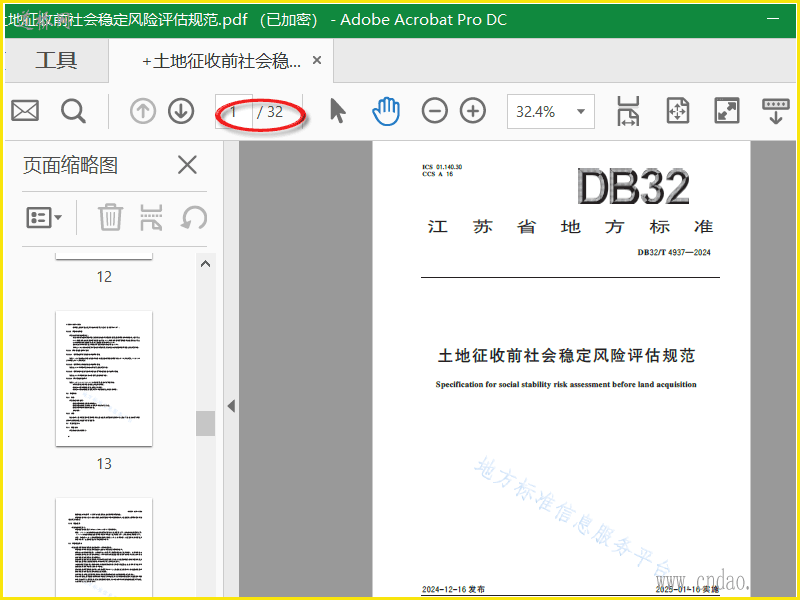Click the rotate pages icon
800x600 pixels.
click(x=194, y=218)
